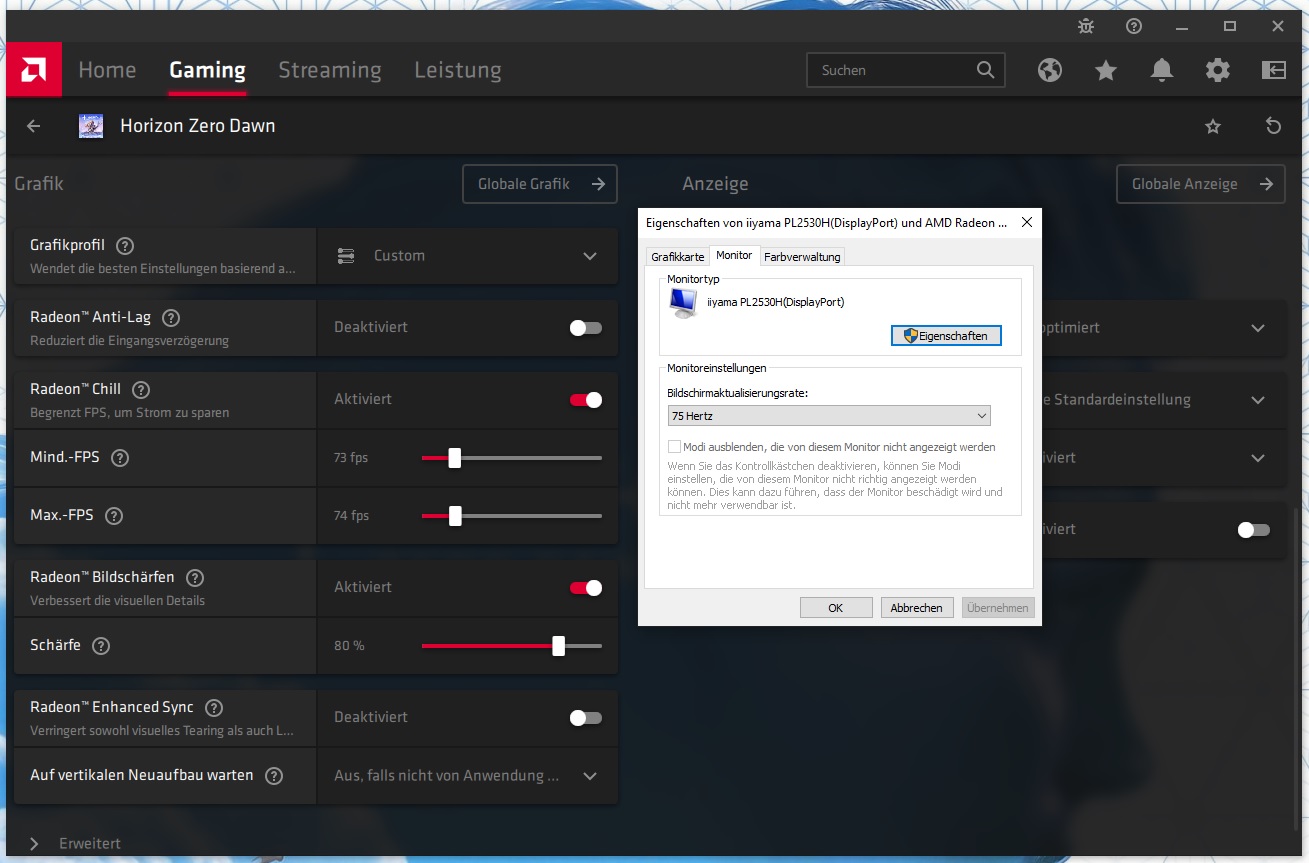Click the web globe icon

coord(1049,70)
